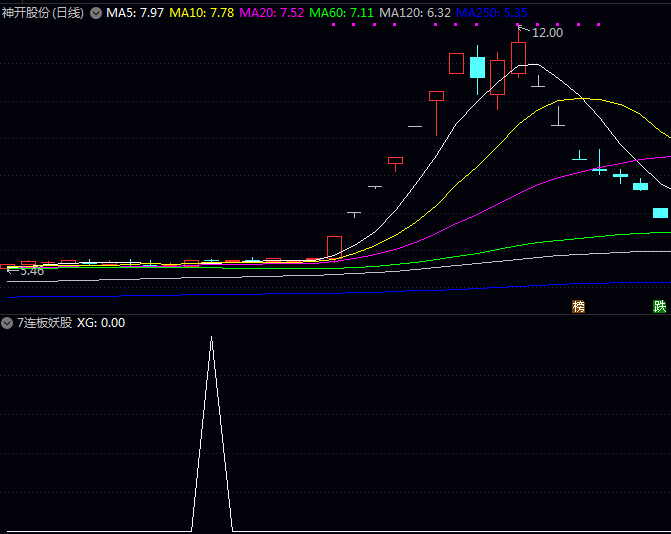Click the MA5: 7.97 label
Viewport: 671px width, 534px height.
click(x=135, y=13)
